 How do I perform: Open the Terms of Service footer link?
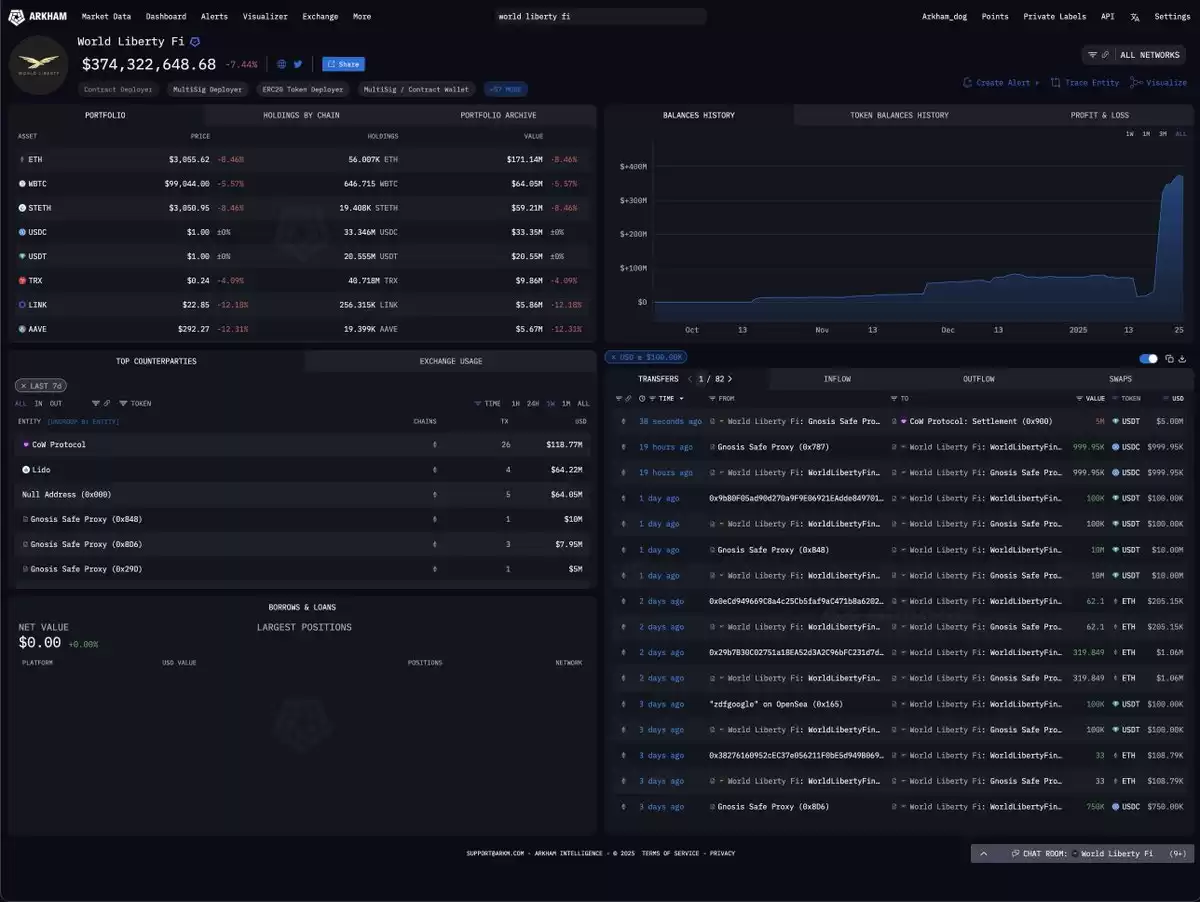[x=672, y=853]
